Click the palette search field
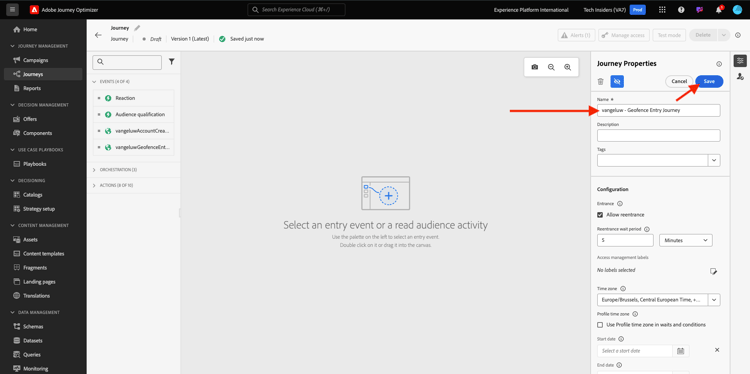This screenshot has width=750, height=374. [127, 62]
